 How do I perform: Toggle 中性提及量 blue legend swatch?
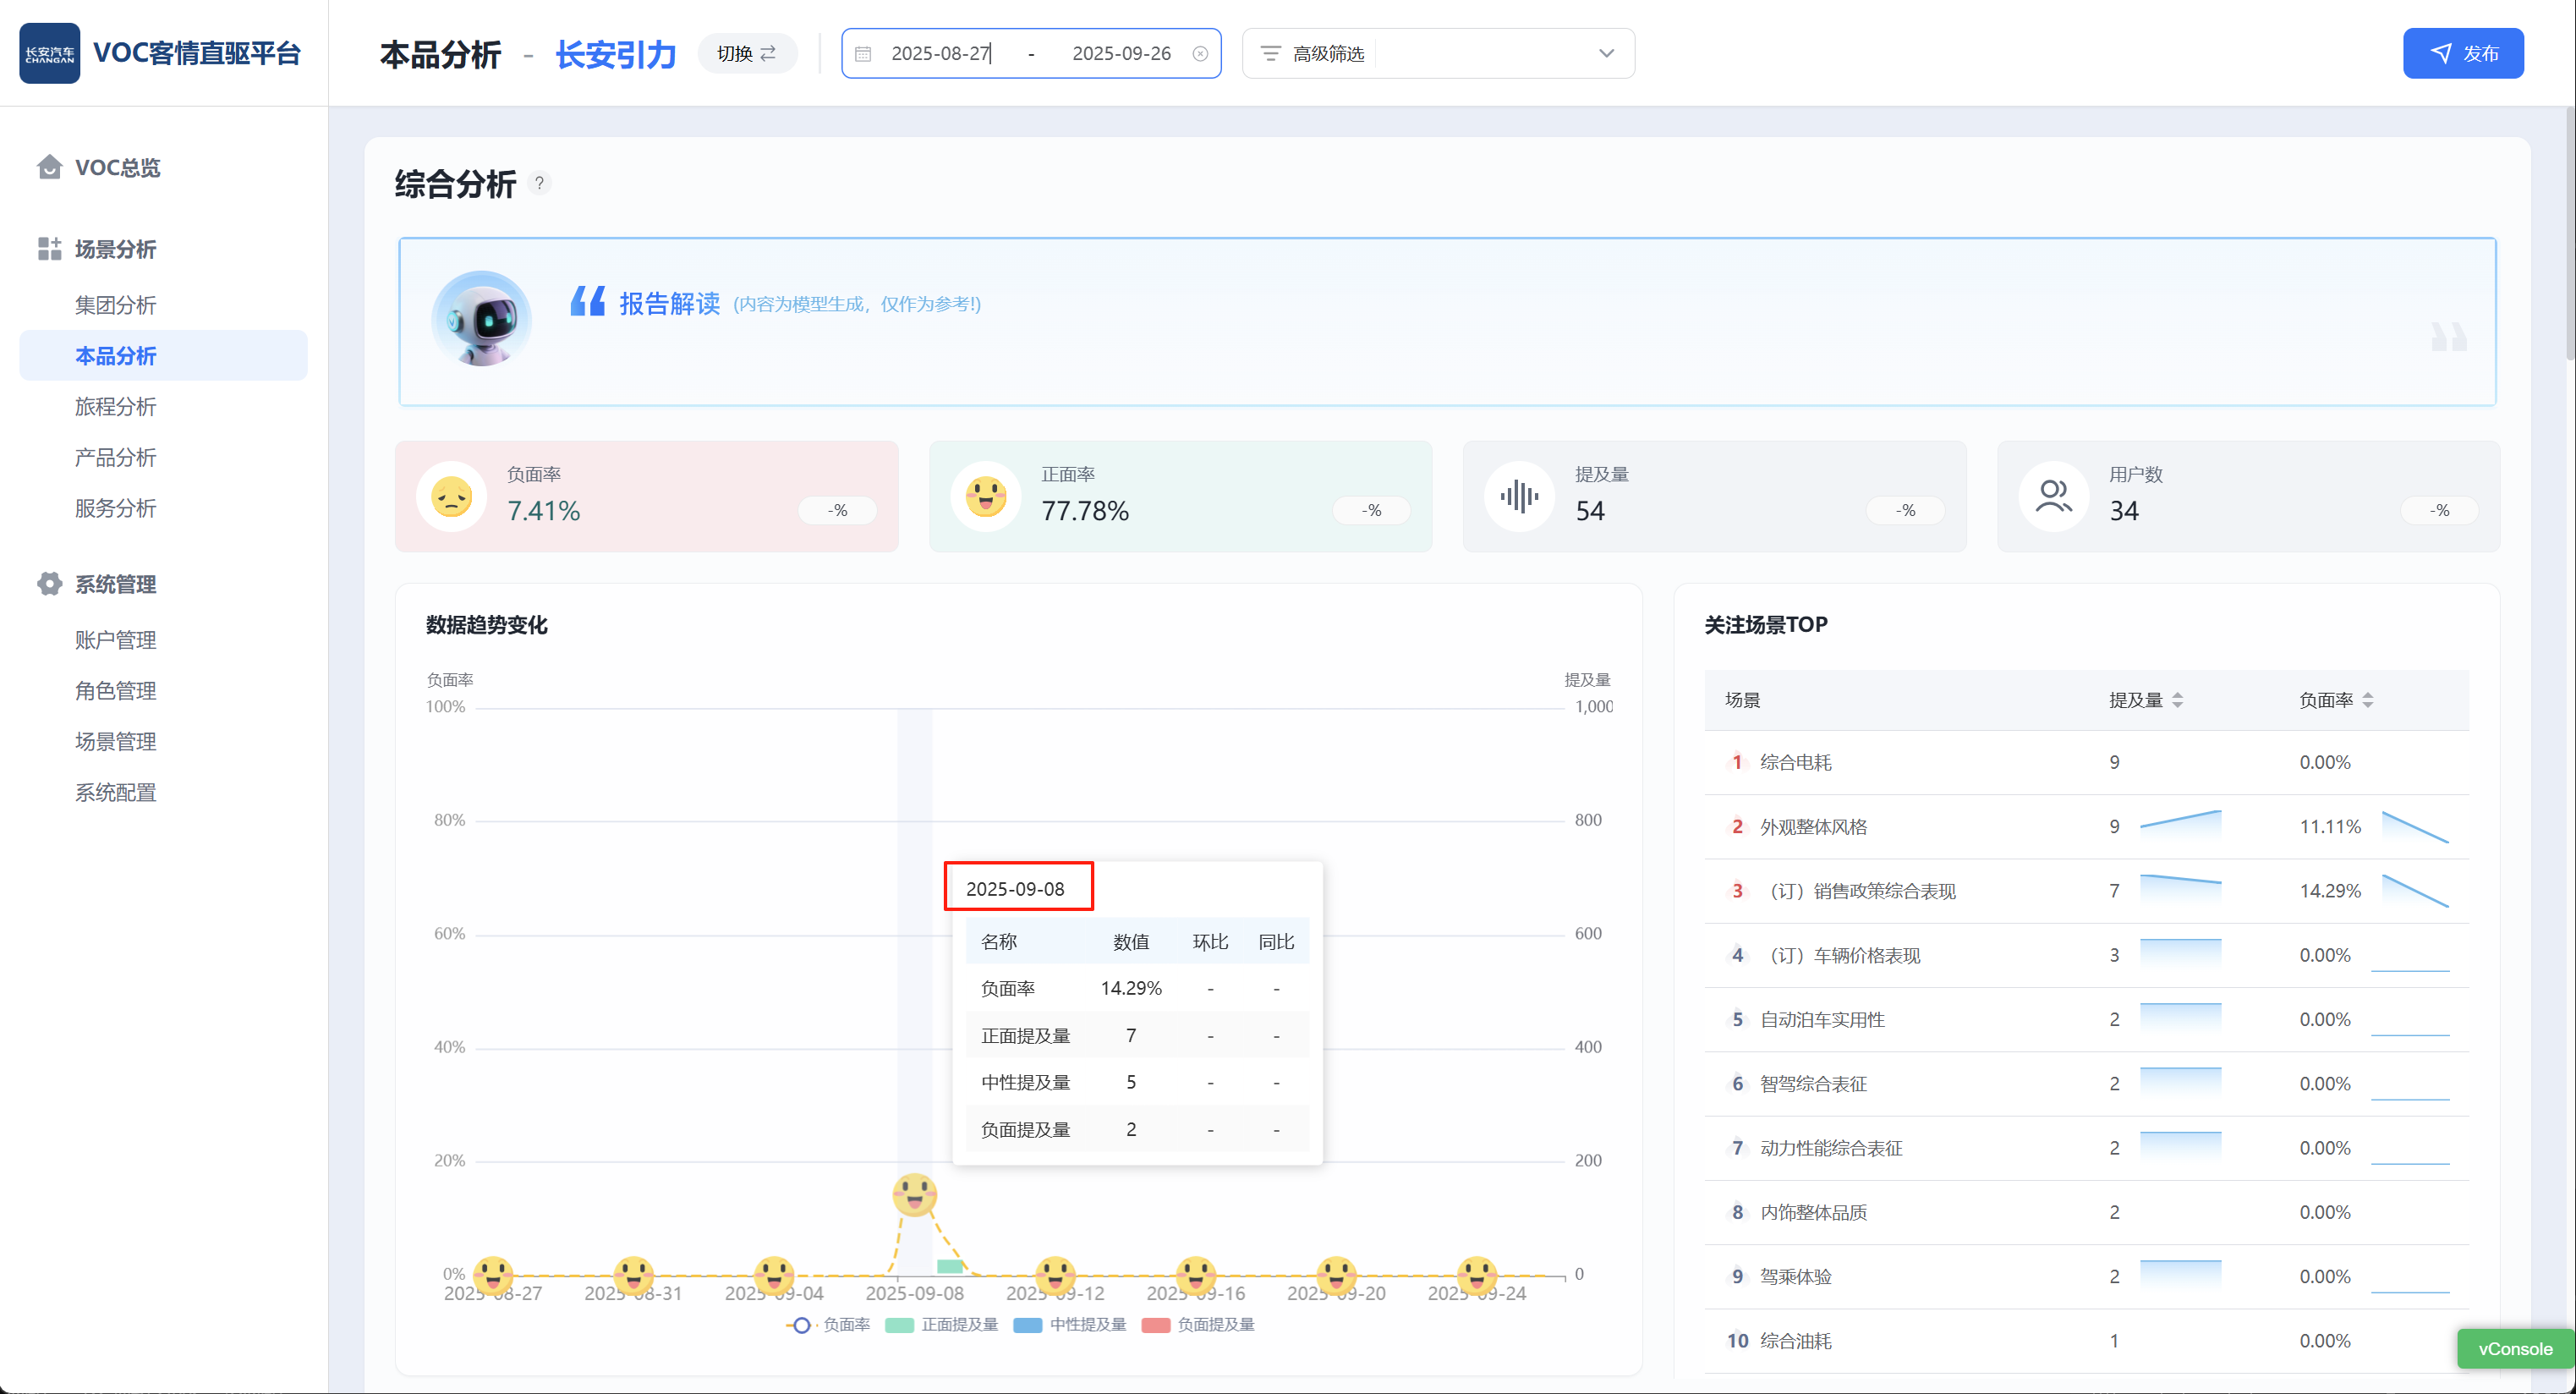click(1027, 1324)
